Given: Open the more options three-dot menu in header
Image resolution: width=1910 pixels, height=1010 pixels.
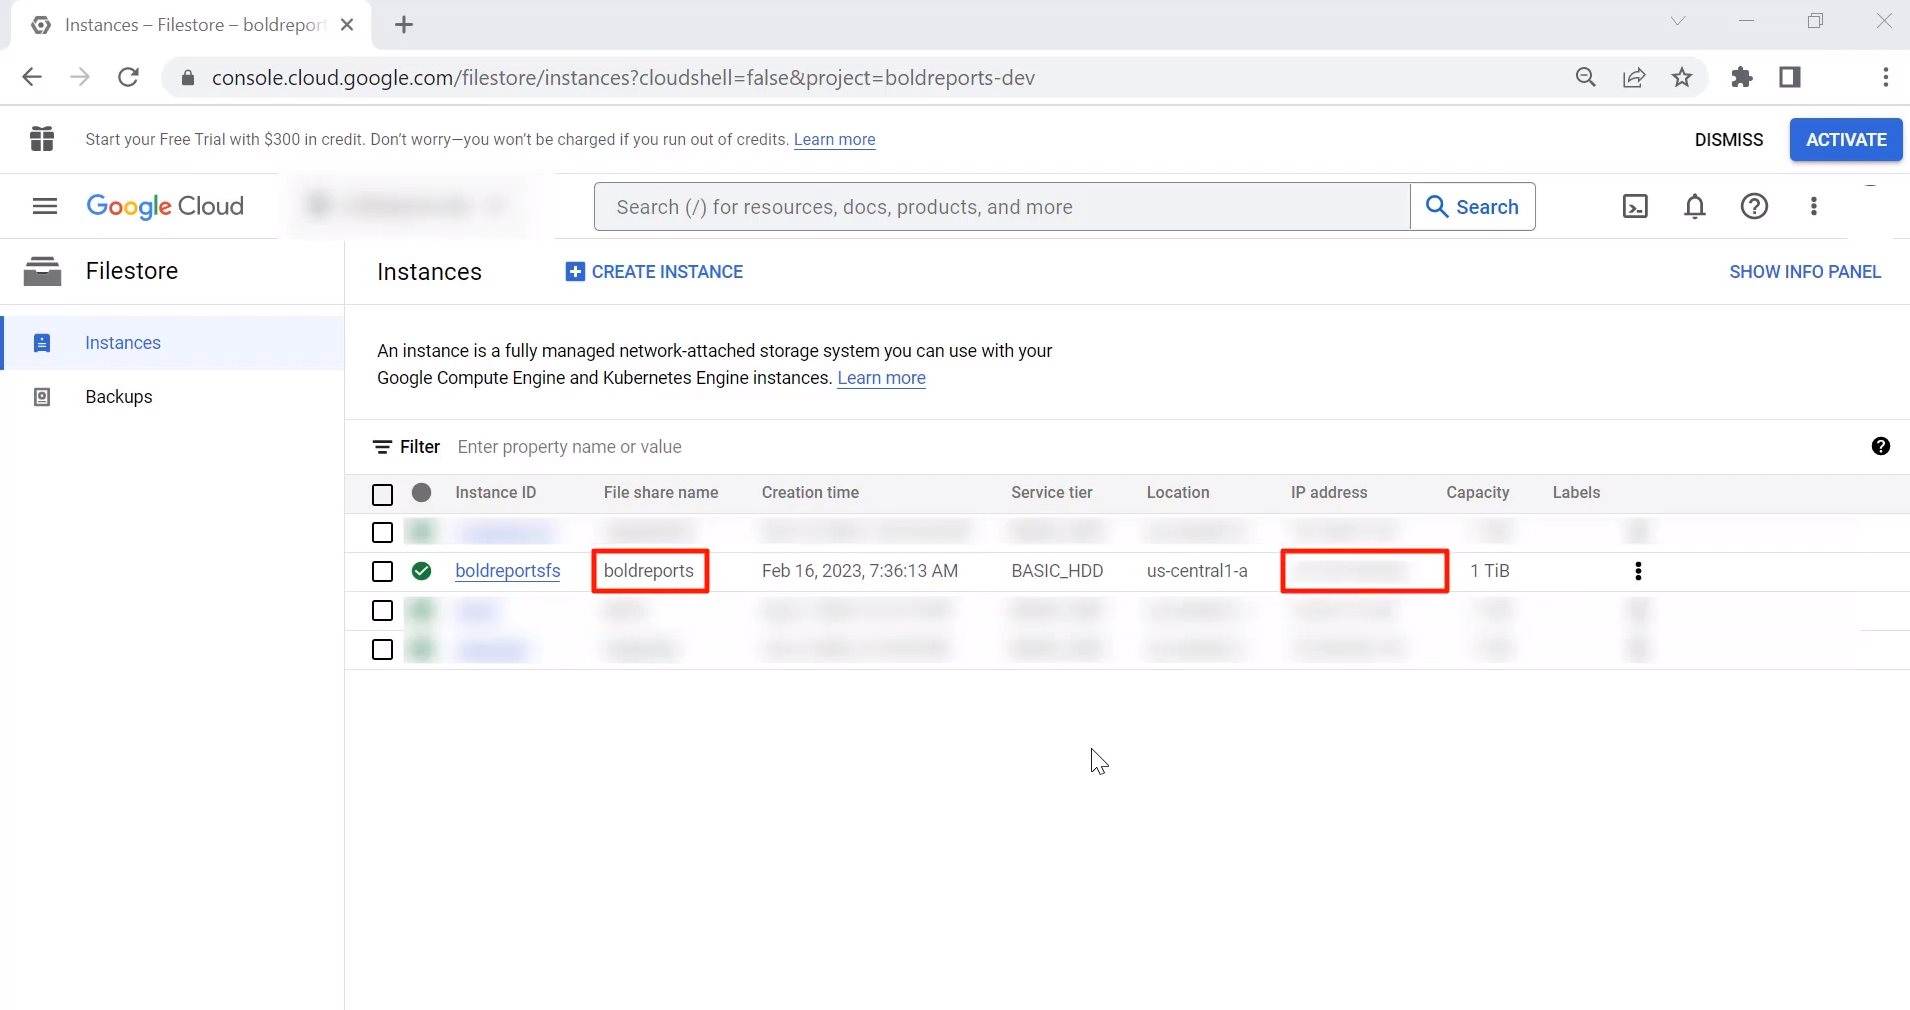Looking at the screenshot, I should (1814, 206).
